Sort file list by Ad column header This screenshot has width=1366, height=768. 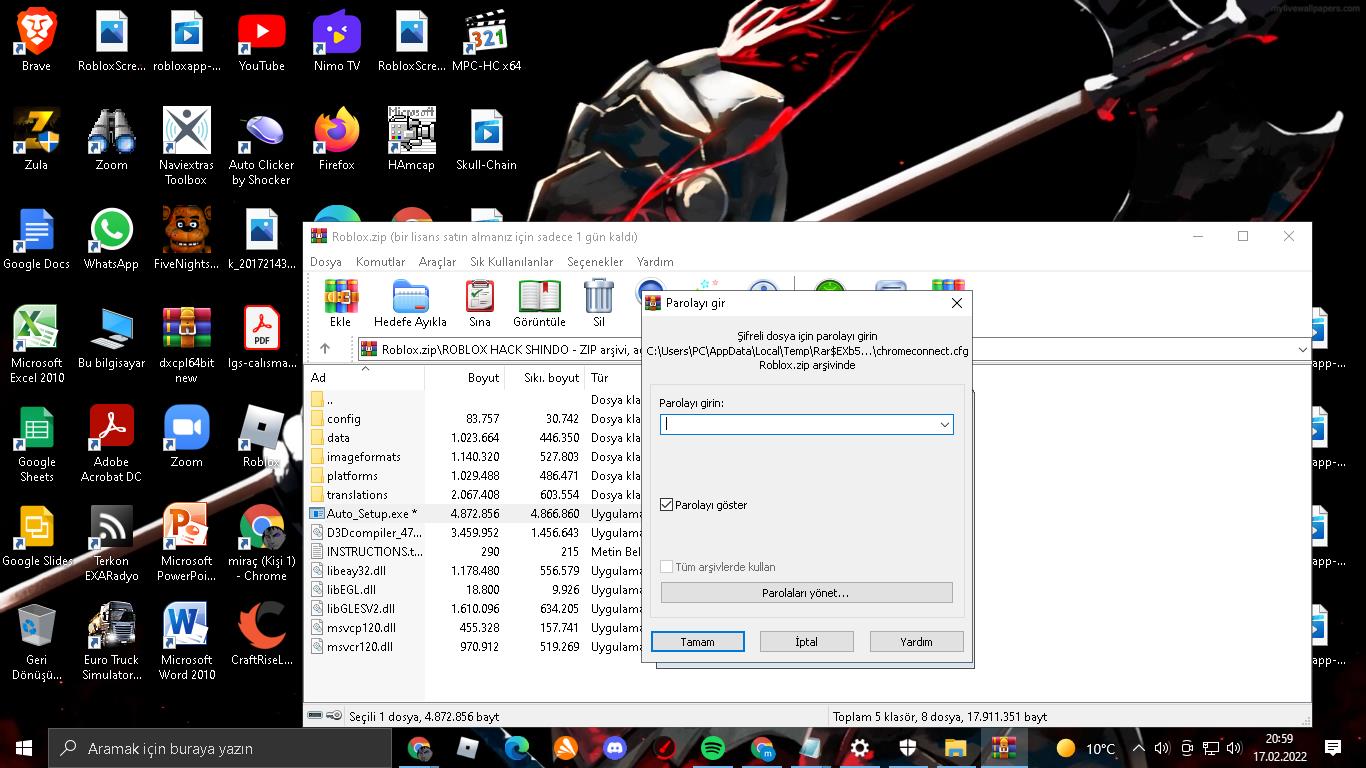pyautogui.click(x=319, y=378)
